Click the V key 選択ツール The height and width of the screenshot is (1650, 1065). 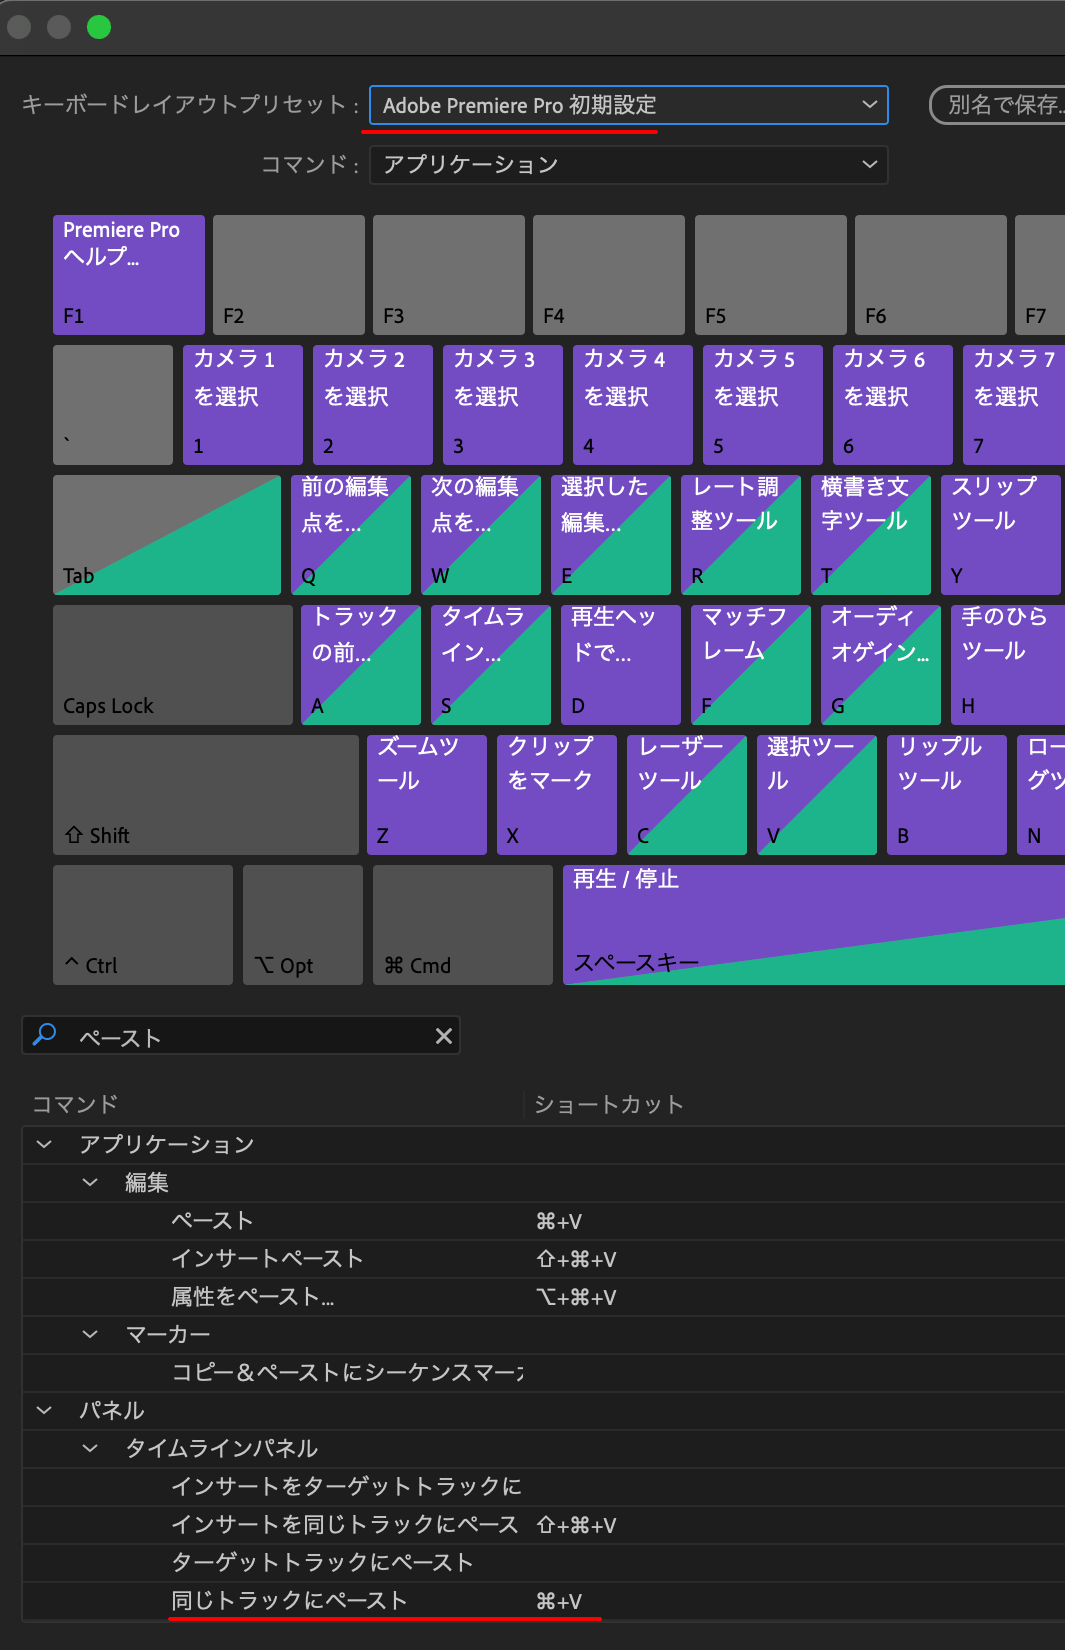(817, 795)
